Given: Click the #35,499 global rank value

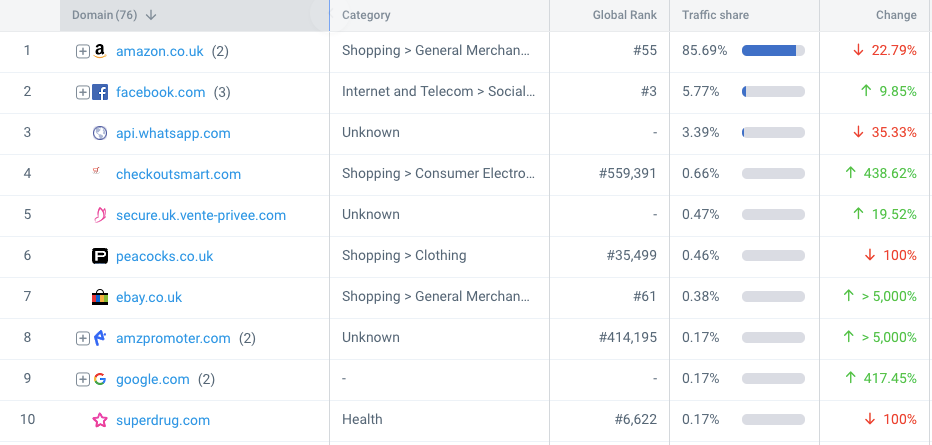Looking at the screenshot, I should click(x=632, y=255).
